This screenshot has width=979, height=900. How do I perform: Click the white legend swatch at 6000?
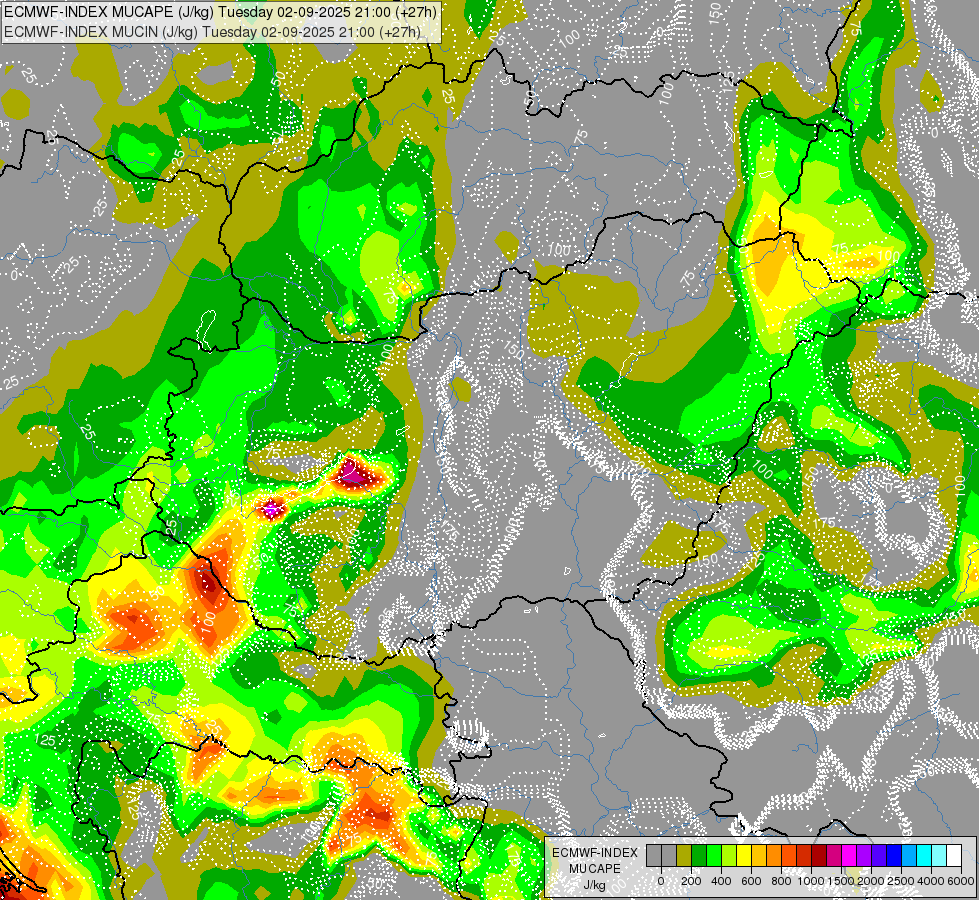(x=953, y=855)
